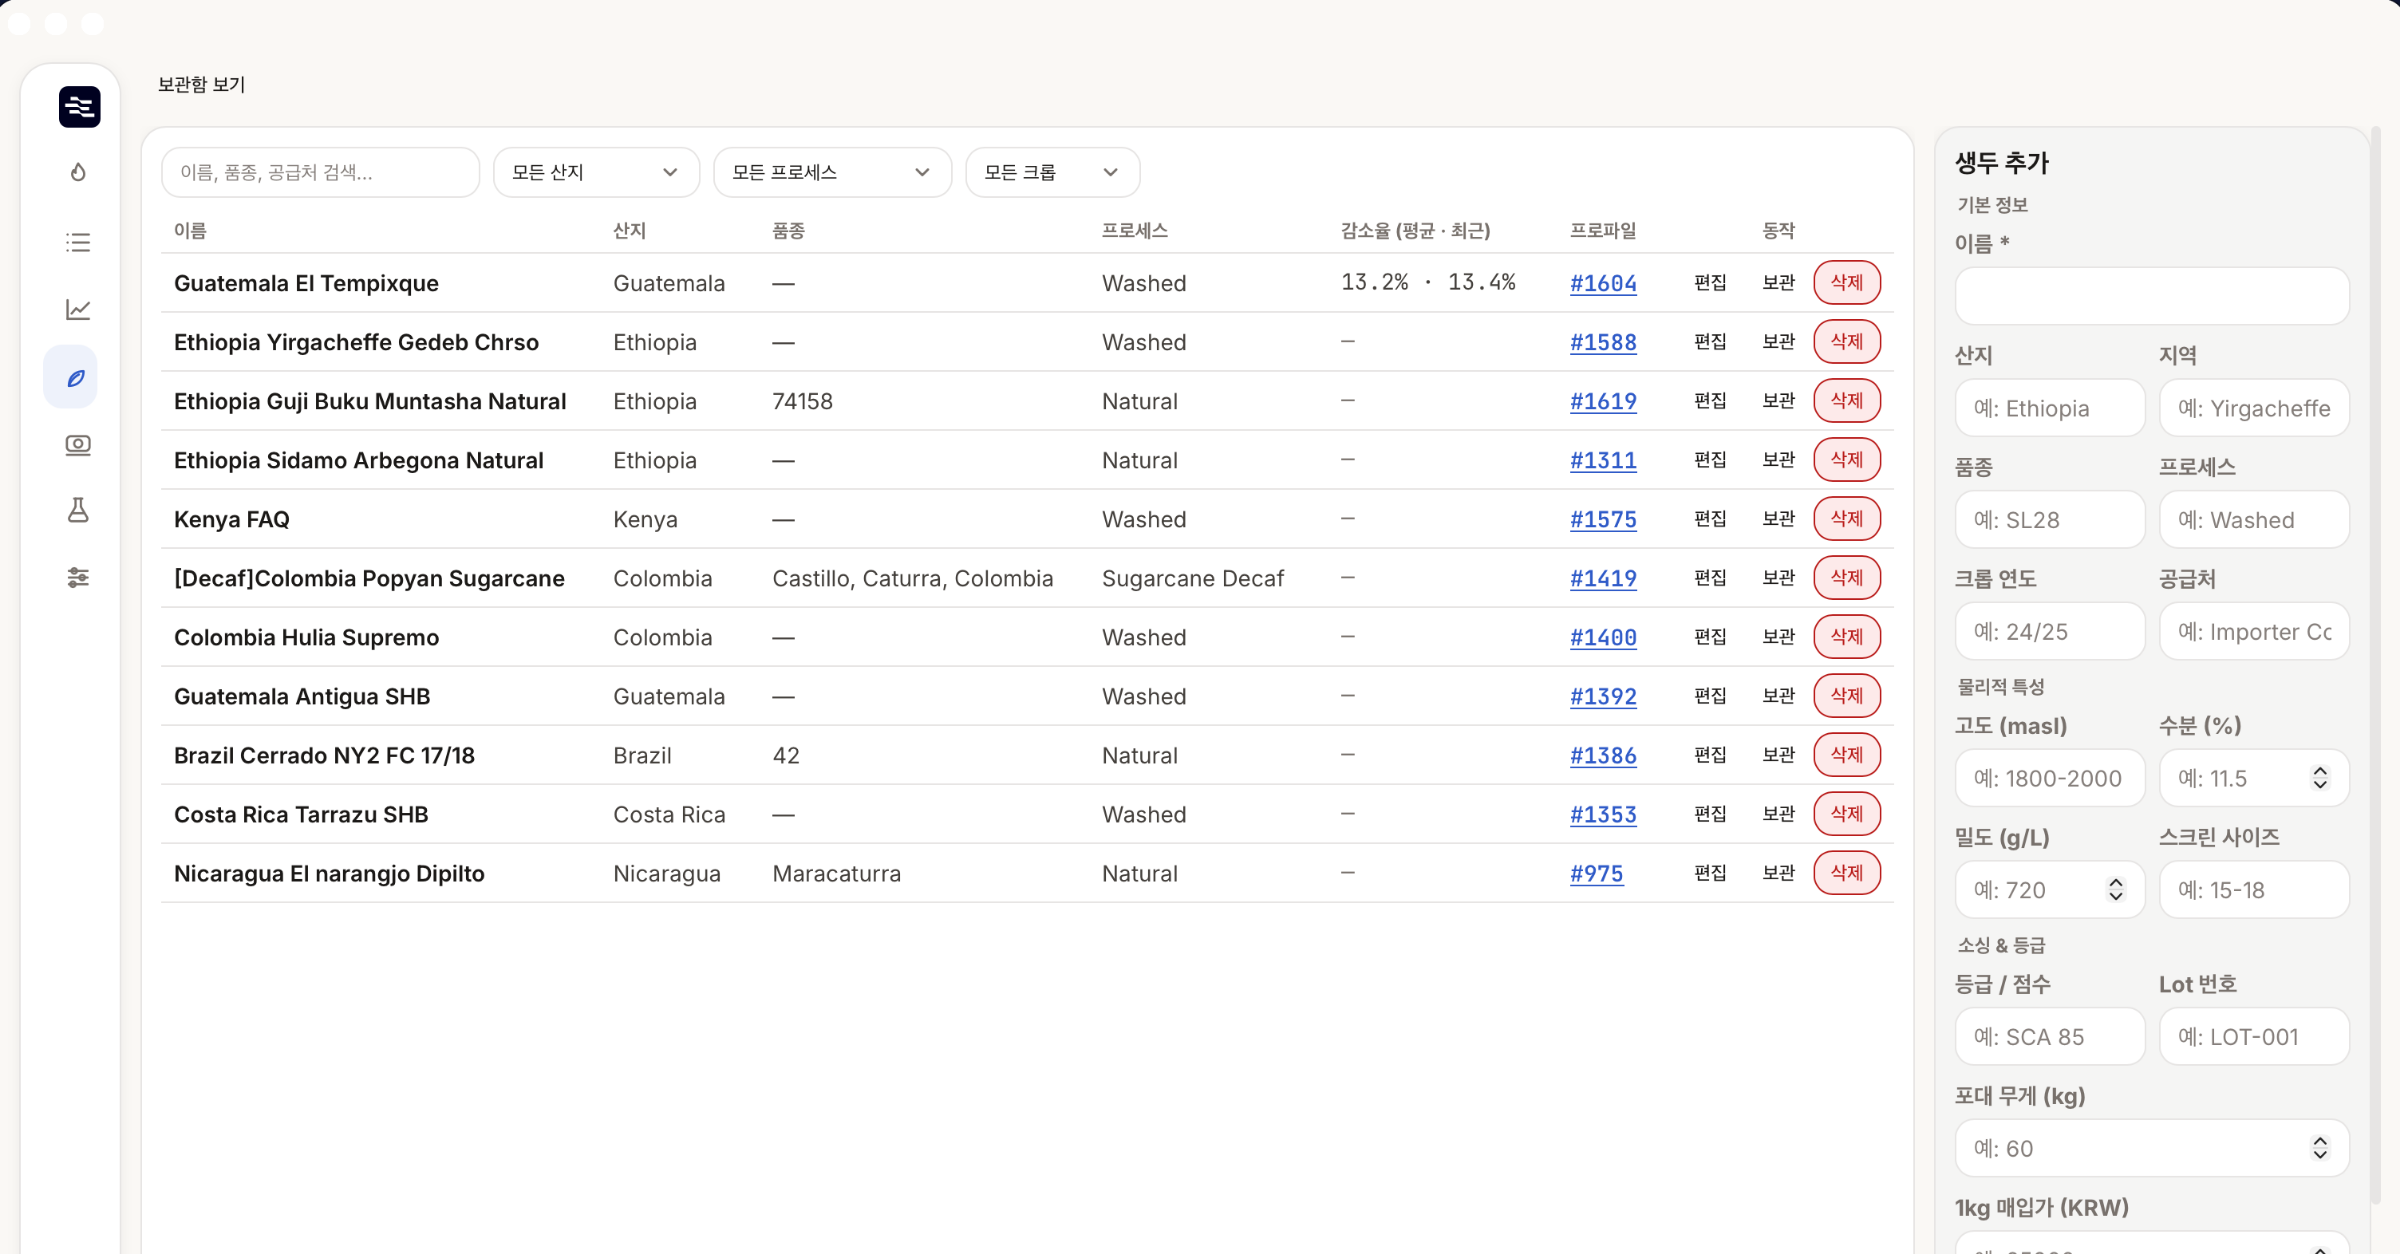This screenshot has height=1254, width=2400.
Task: Focus the 등급 / 점수 grade field
Action: coord(2050,1037)
